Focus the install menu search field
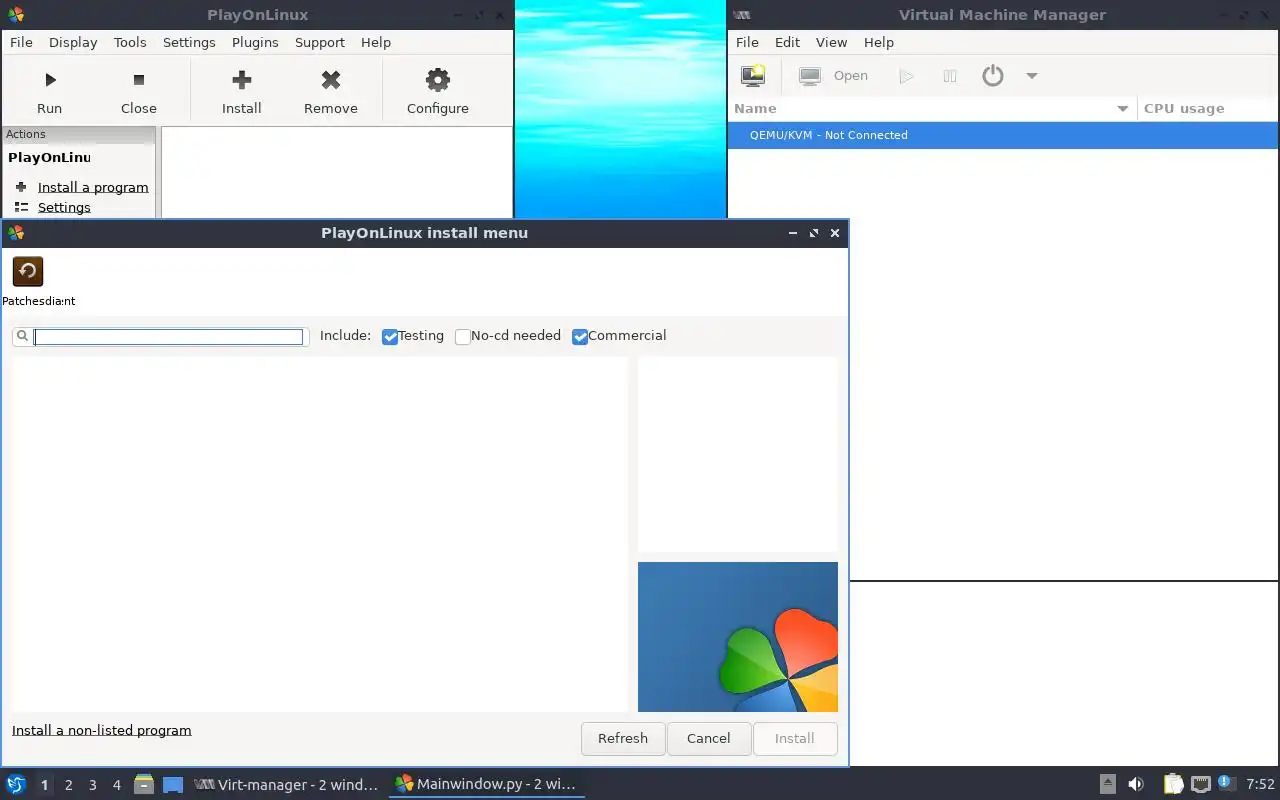The height and width of the screenshot is (800, 1280). point(168,337)
